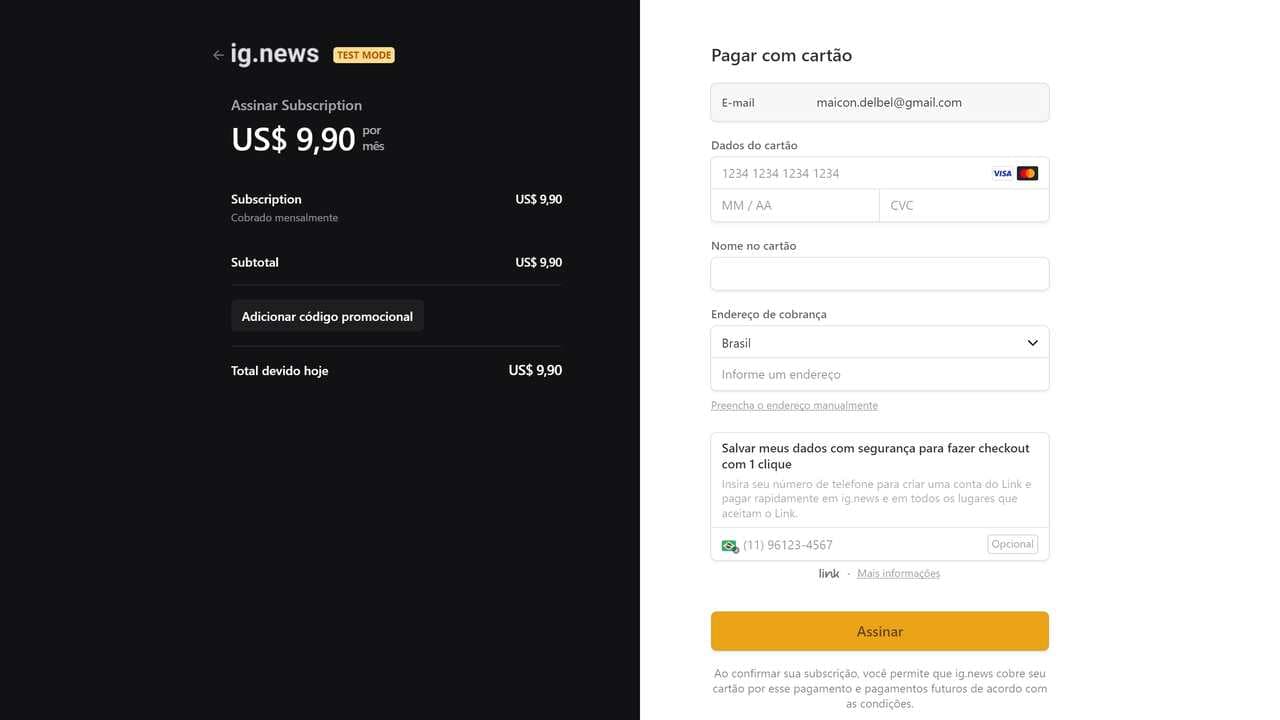The width and height of the screenshot is (1280, 720).
Task: Open Adicionar código promocional
Action: [x=327, y=316]
